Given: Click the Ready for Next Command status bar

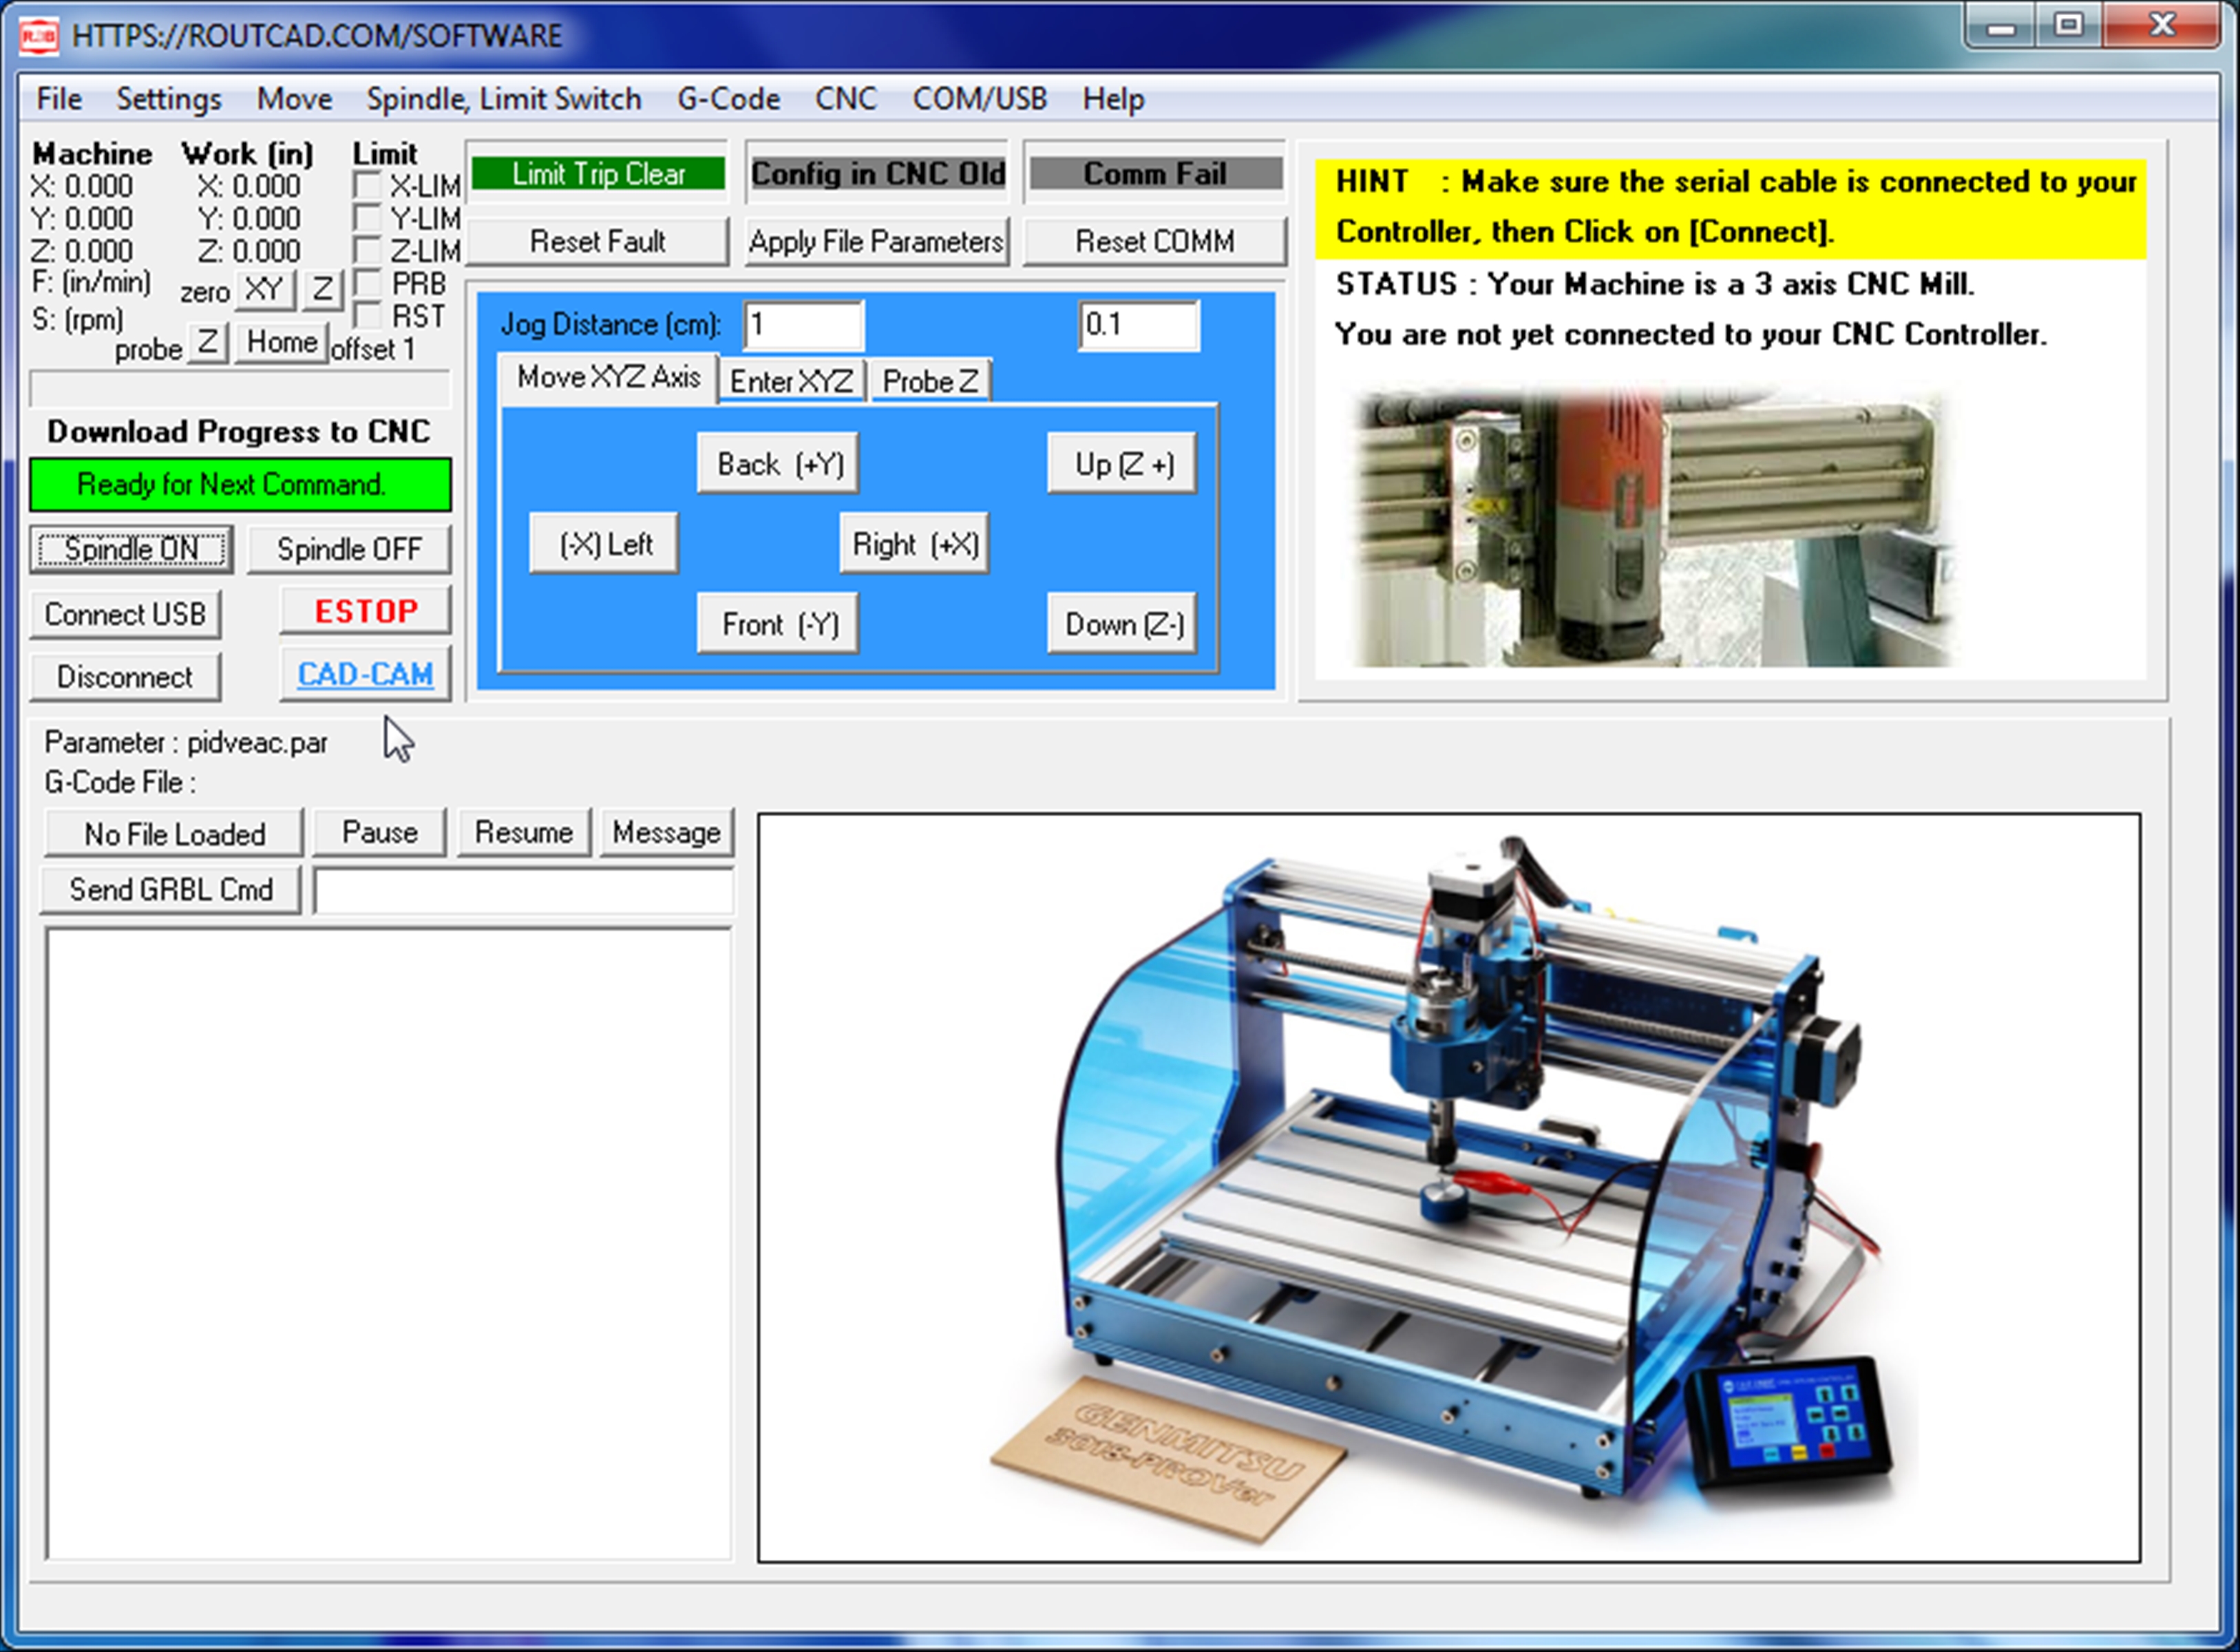Looking at the screenshot, I should (240, 485).
